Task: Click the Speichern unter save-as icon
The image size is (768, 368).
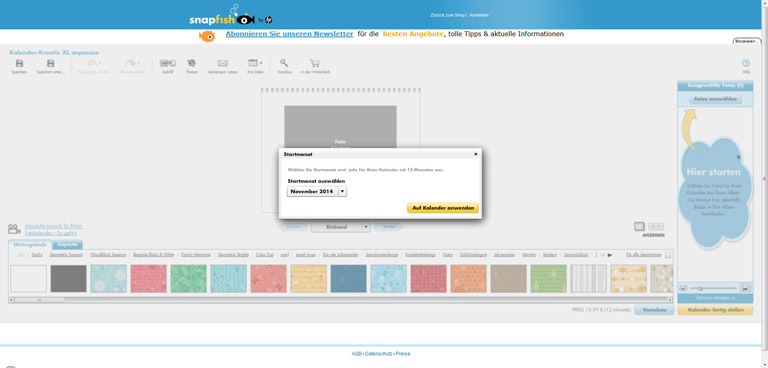Action: (x=50, y=64)
